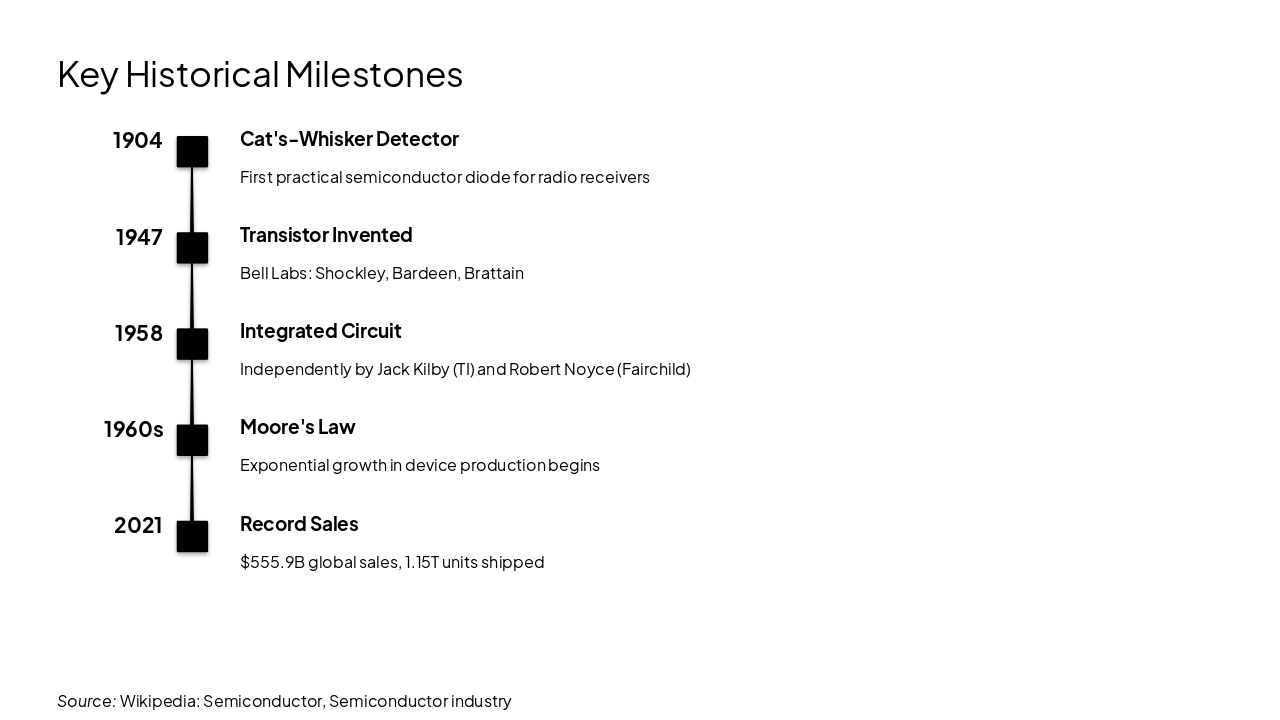Select the 1960s timeline square marker
This screenshot has height=720, width=1280.
[192, 440]
